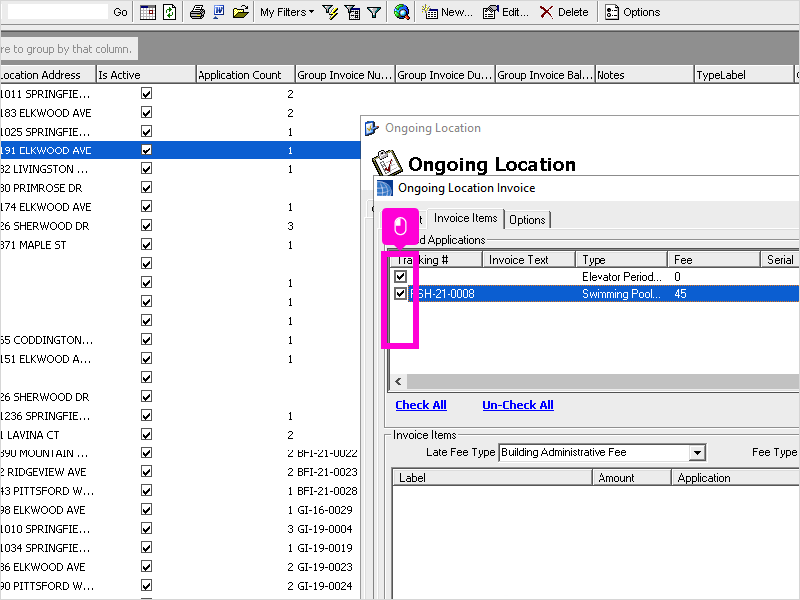Viewport: 800px width, 600px height.
Task: Click the Ongoing Location Invoice globe icon
Action: 385,188
